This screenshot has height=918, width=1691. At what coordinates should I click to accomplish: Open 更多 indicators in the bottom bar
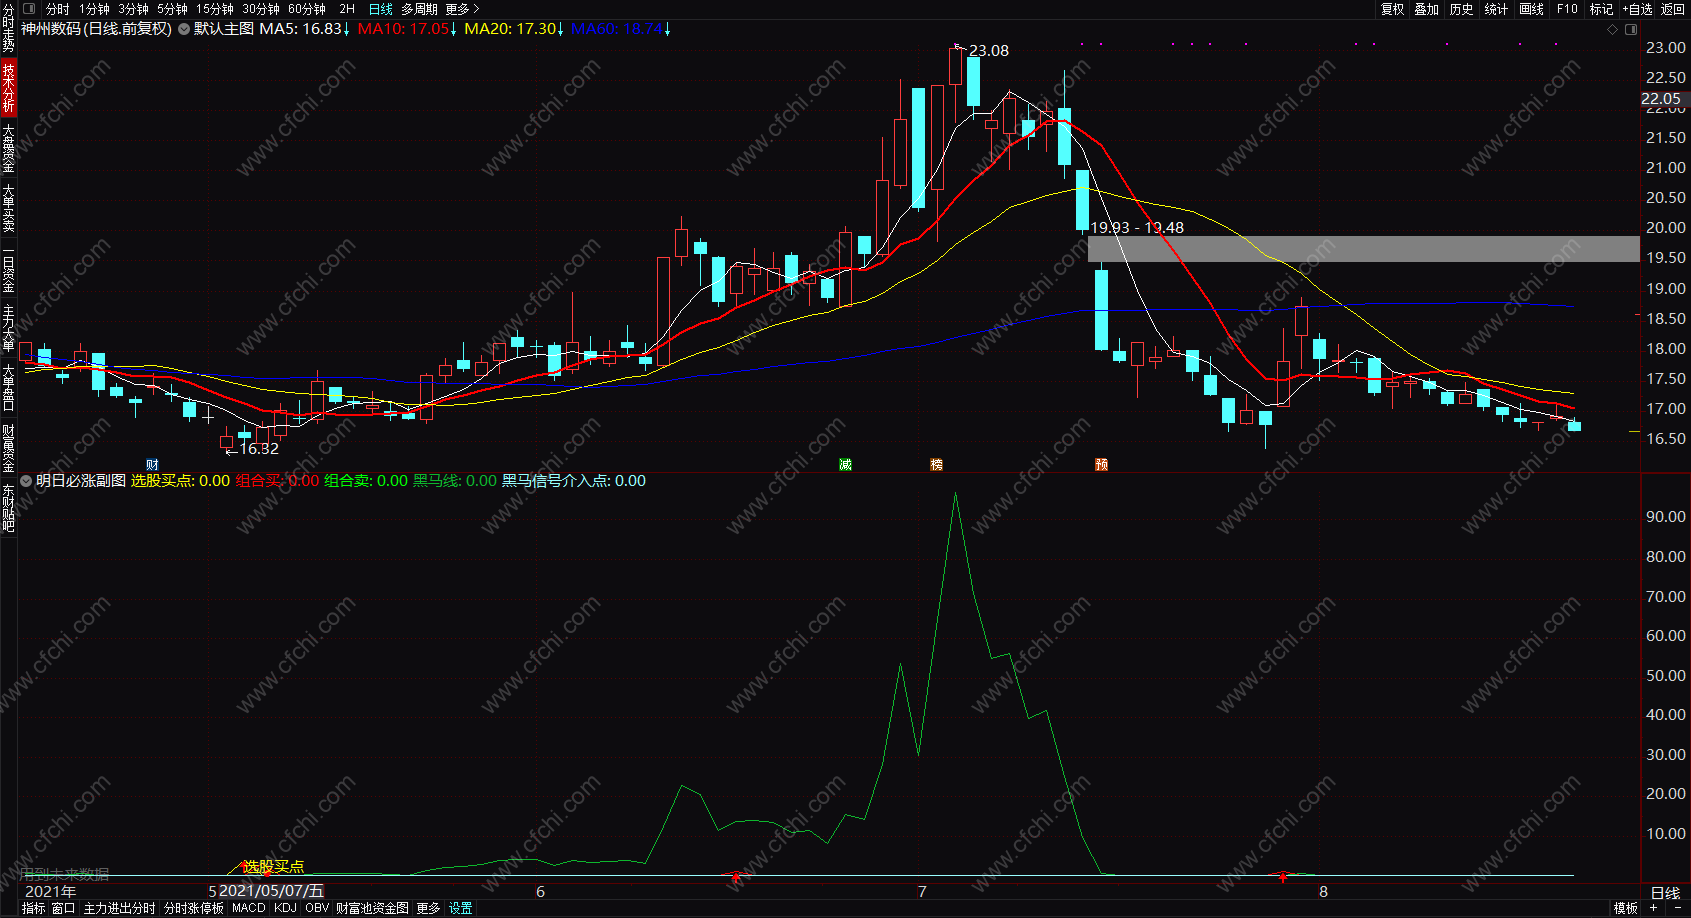[x=428, y=908]
